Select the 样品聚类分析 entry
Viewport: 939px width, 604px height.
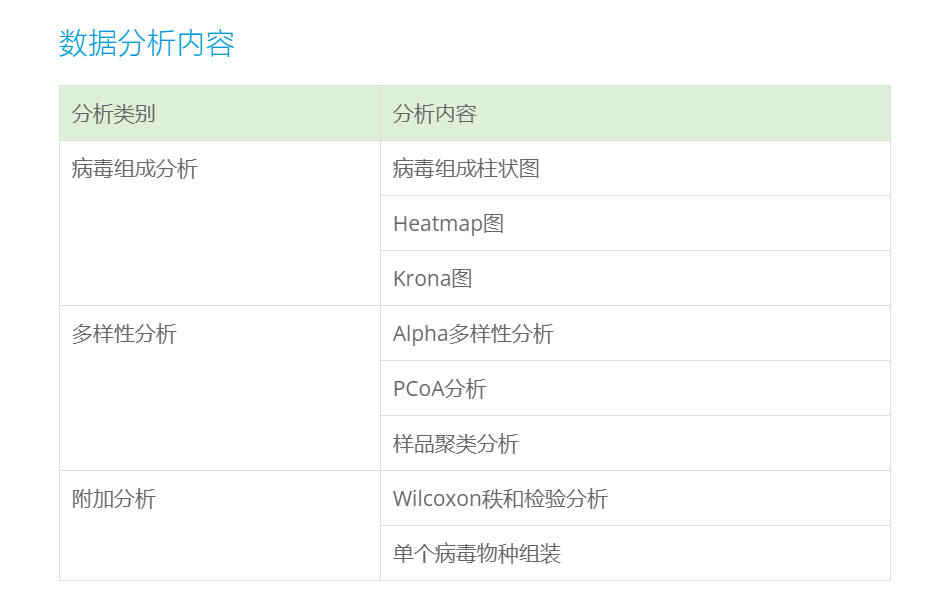click(x=456, y=444)
